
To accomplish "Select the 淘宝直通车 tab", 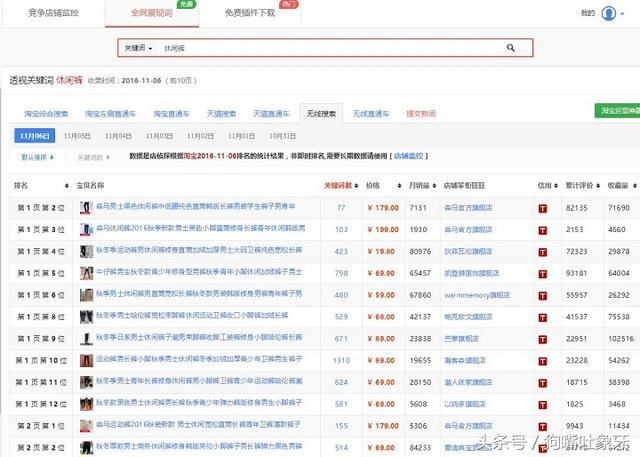I will click(x=171, y=114).
